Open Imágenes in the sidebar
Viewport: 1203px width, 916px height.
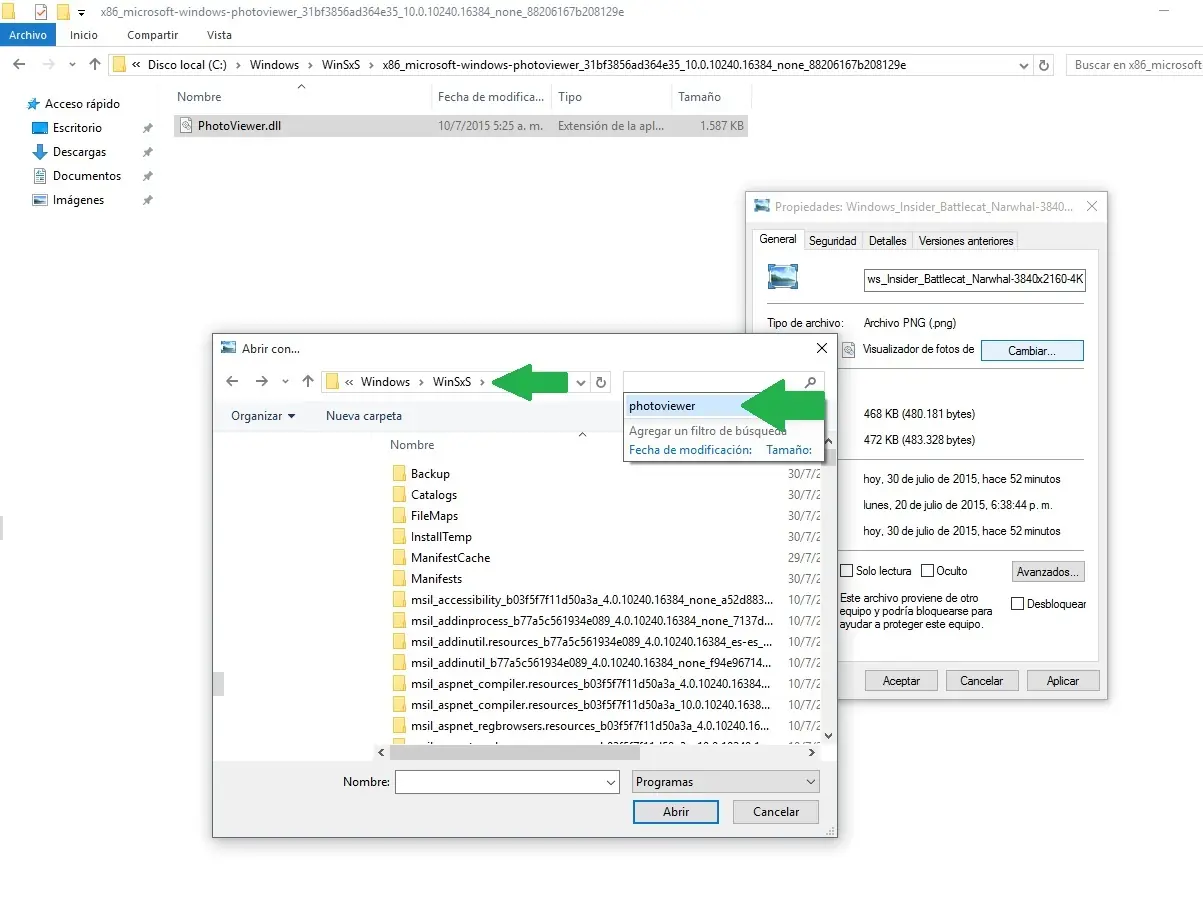(x=78, y=200)
